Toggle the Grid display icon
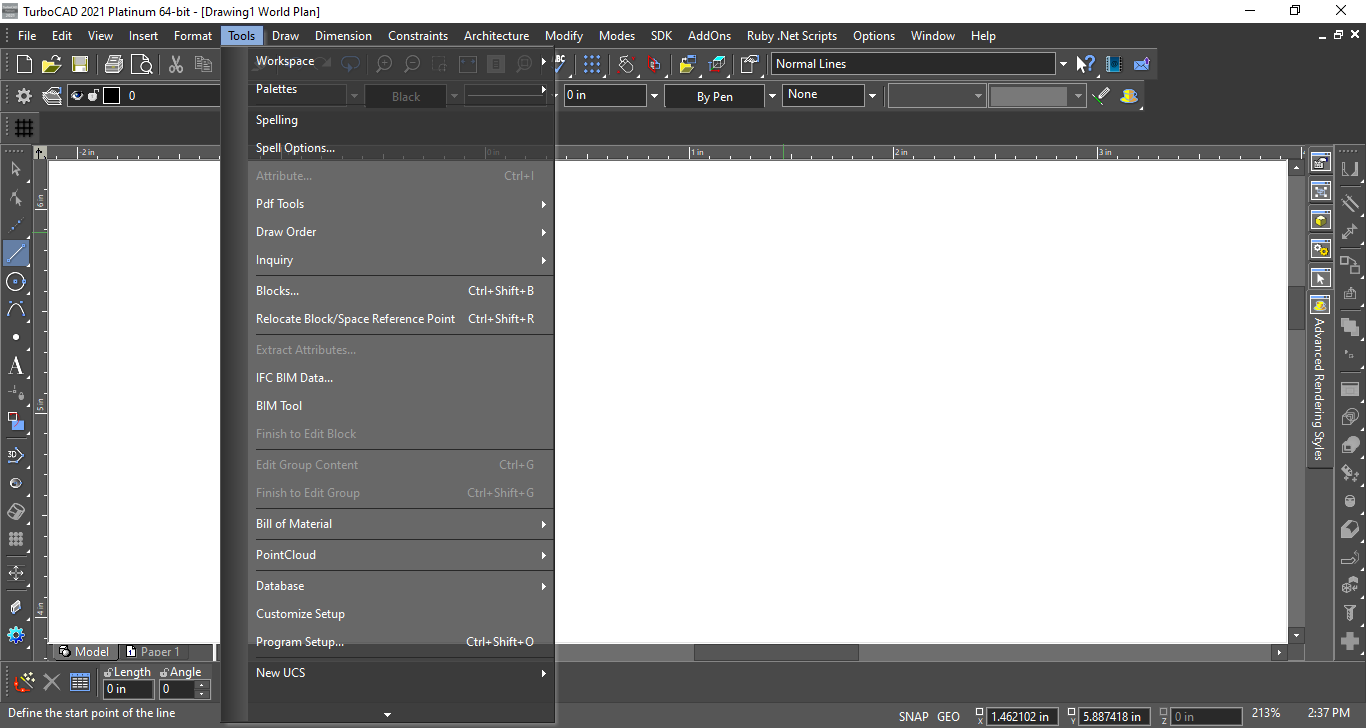 [x=24, y=128]
